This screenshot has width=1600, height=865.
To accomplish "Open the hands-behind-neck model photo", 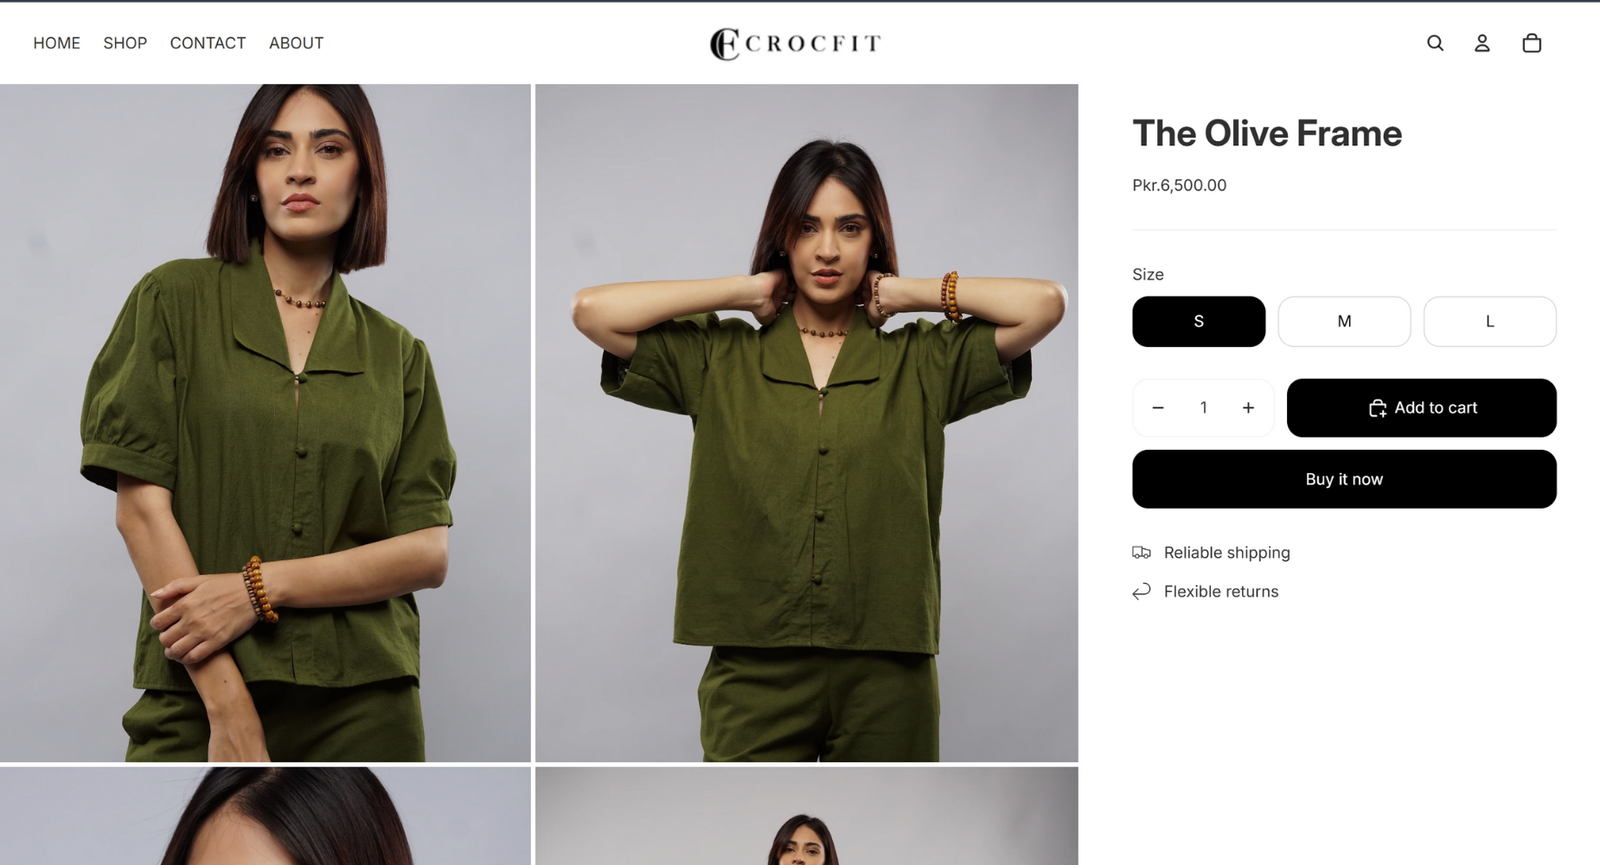I will tap(807, 423).
